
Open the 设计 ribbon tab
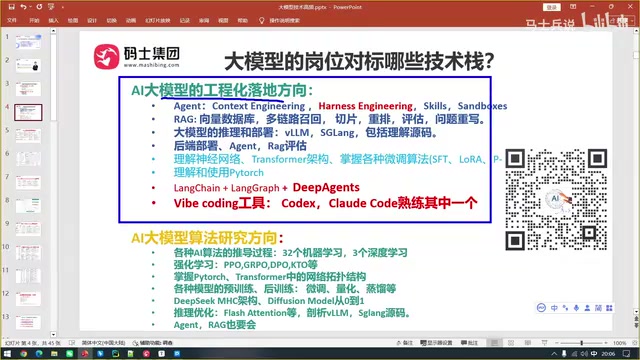[92, 20]
